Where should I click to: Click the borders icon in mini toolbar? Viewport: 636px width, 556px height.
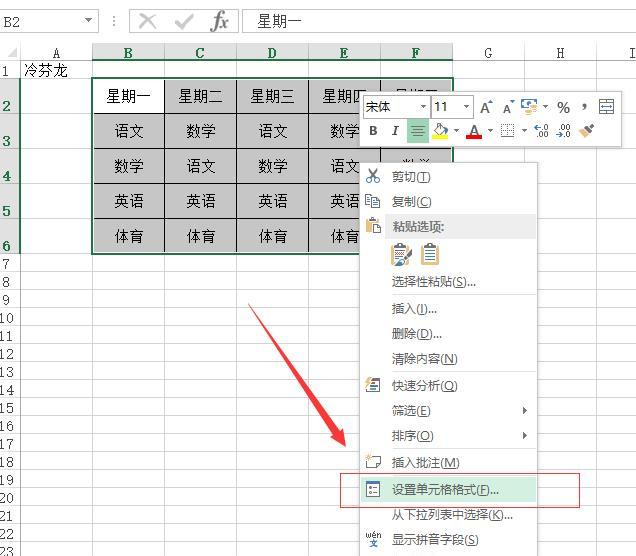(507, 131)
